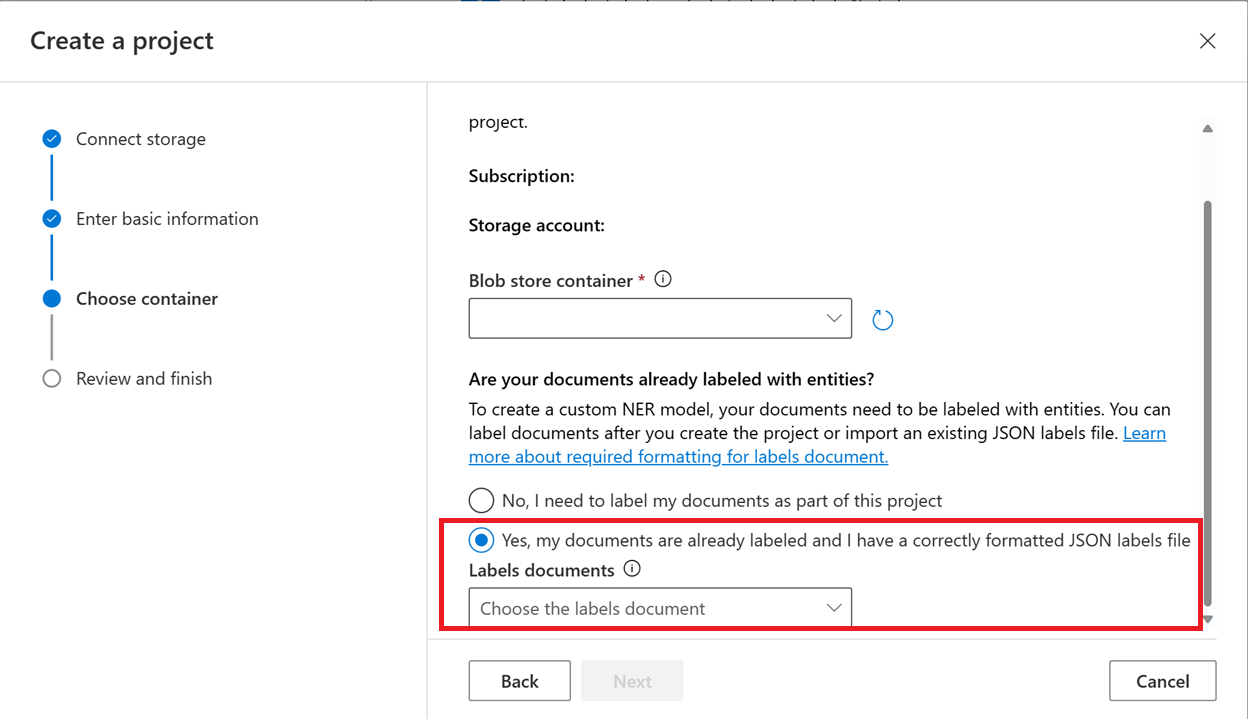Open the Blob store container dropdown

pyautogui.click(x=660, y=318)
